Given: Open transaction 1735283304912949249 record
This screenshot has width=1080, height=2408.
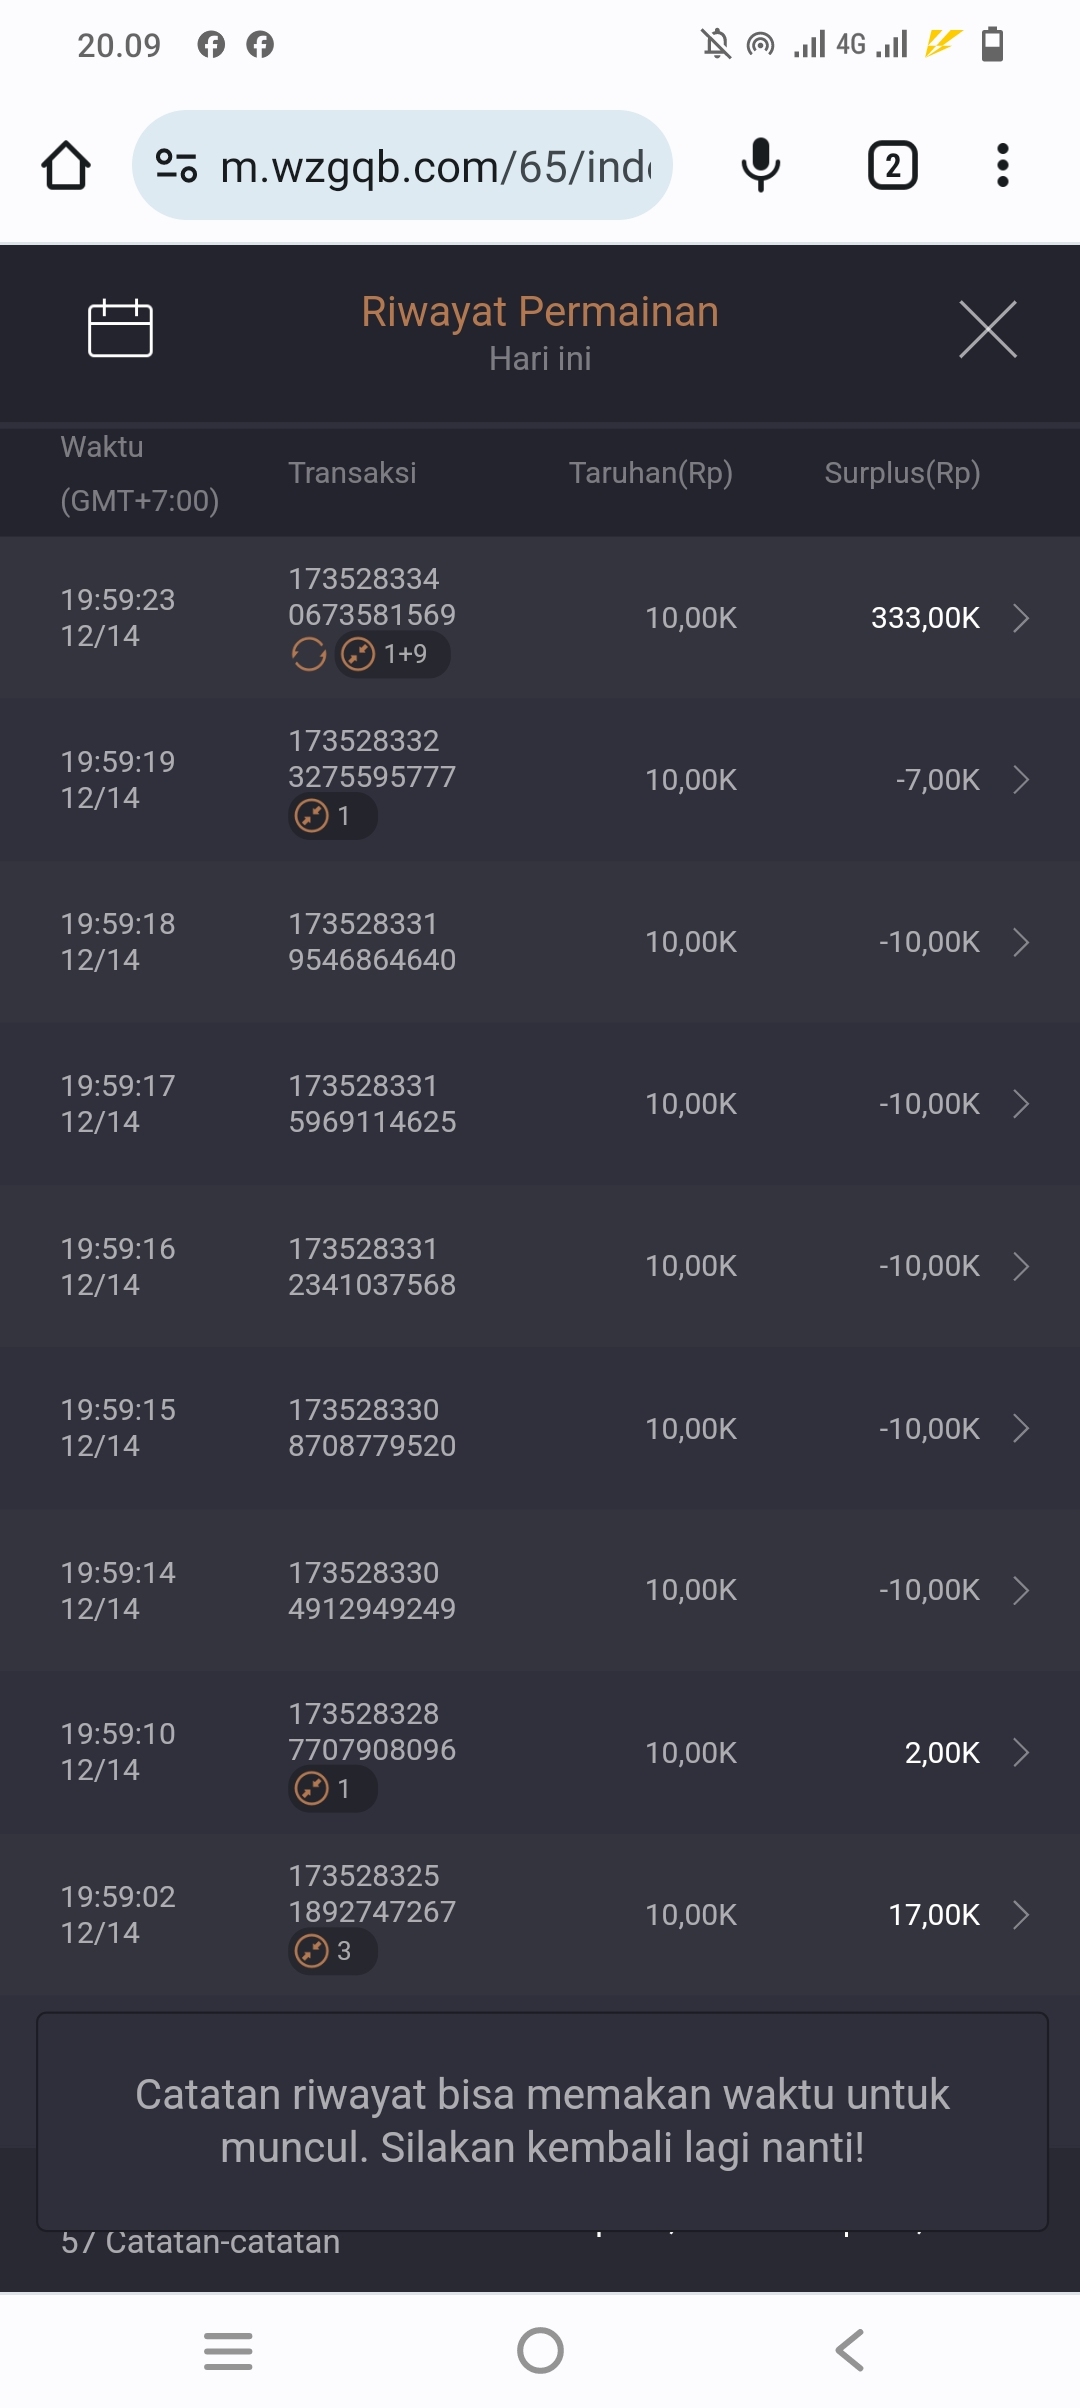Looking at the screenshot, I should coord(372,1590).
